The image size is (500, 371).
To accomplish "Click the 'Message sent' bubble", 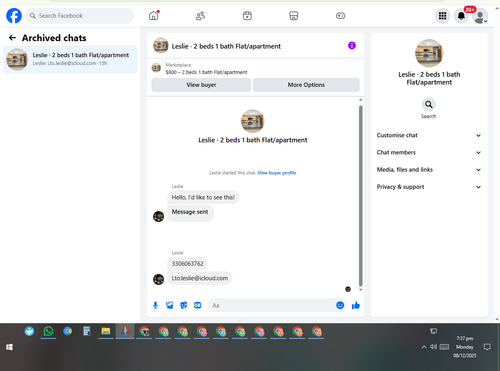I will pyautogui.click(x=190, y=212).
